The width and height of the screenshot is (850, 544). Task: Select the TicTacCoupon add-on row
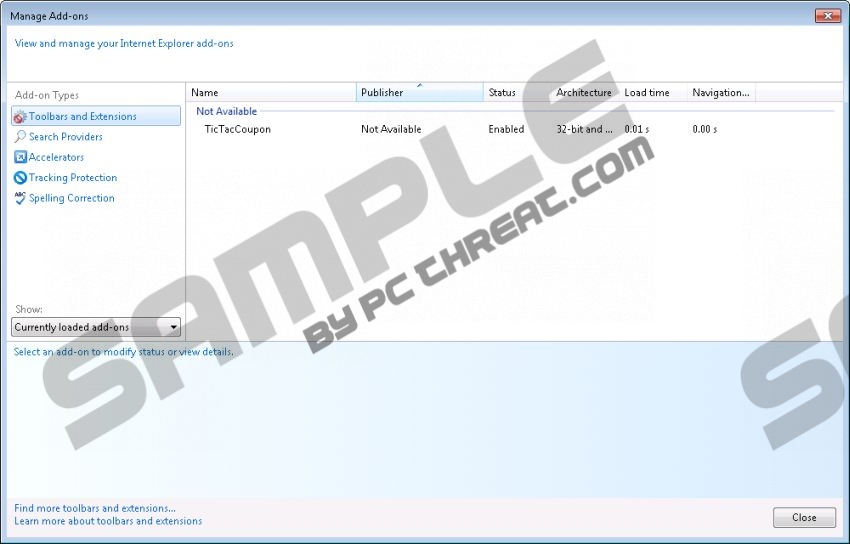pyautogui.click(x=237, y=129)
